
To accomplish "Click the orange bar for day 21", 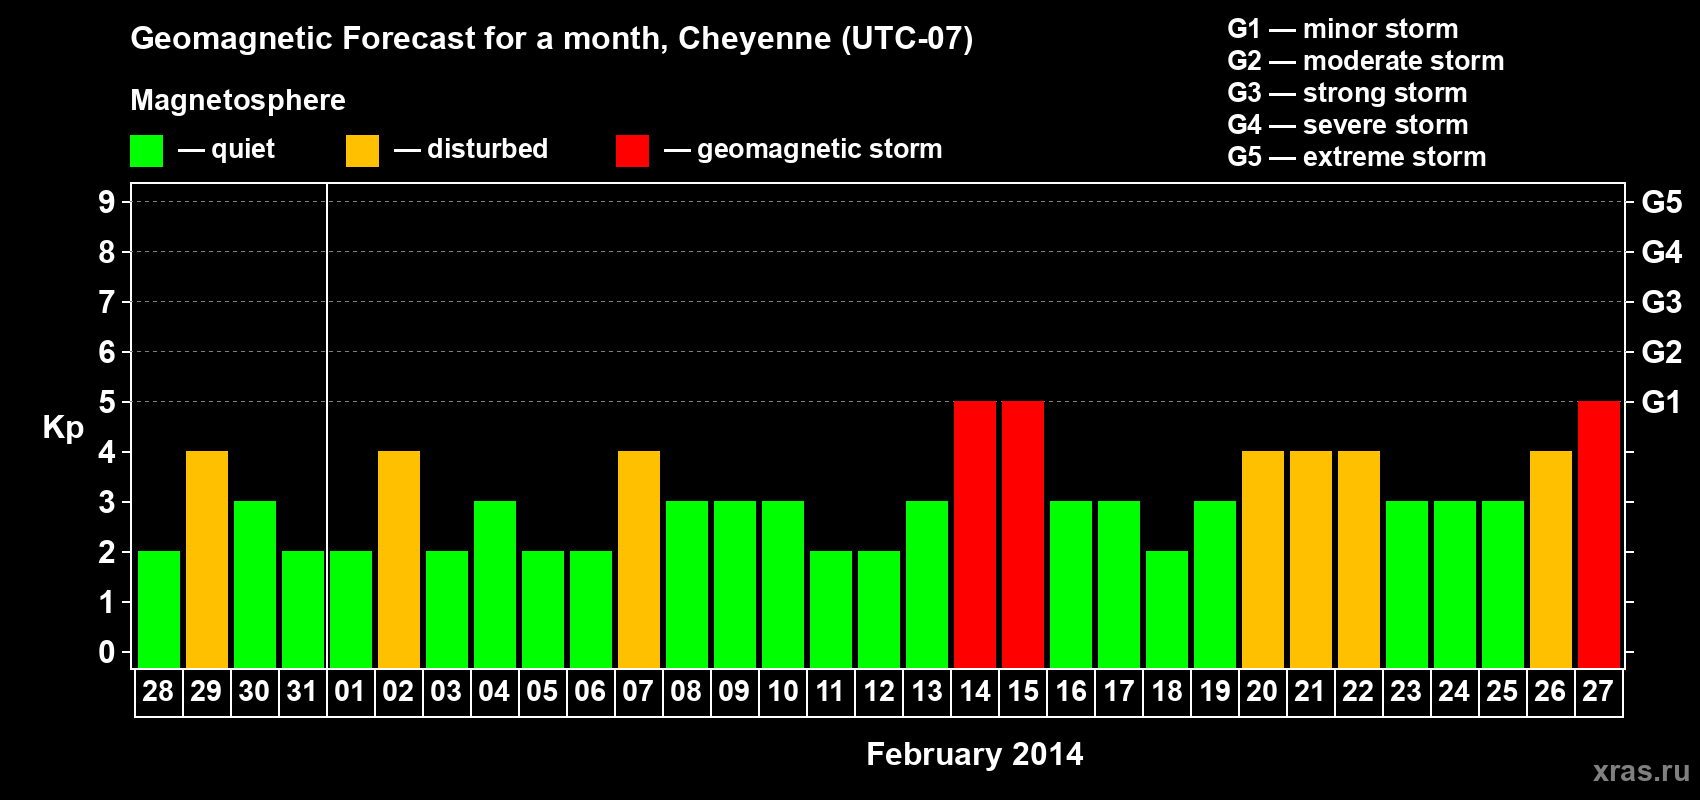I will [1311, 560].
